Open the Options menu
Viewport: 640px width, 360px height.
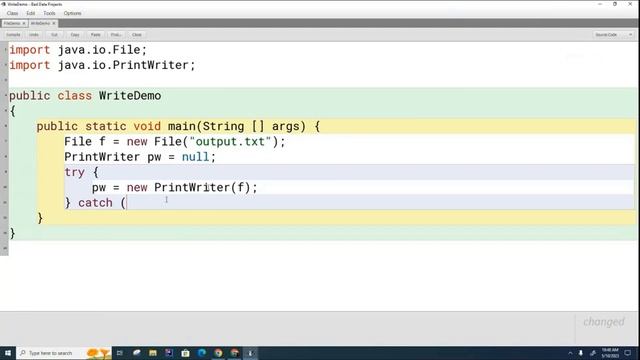pos(73,13)
